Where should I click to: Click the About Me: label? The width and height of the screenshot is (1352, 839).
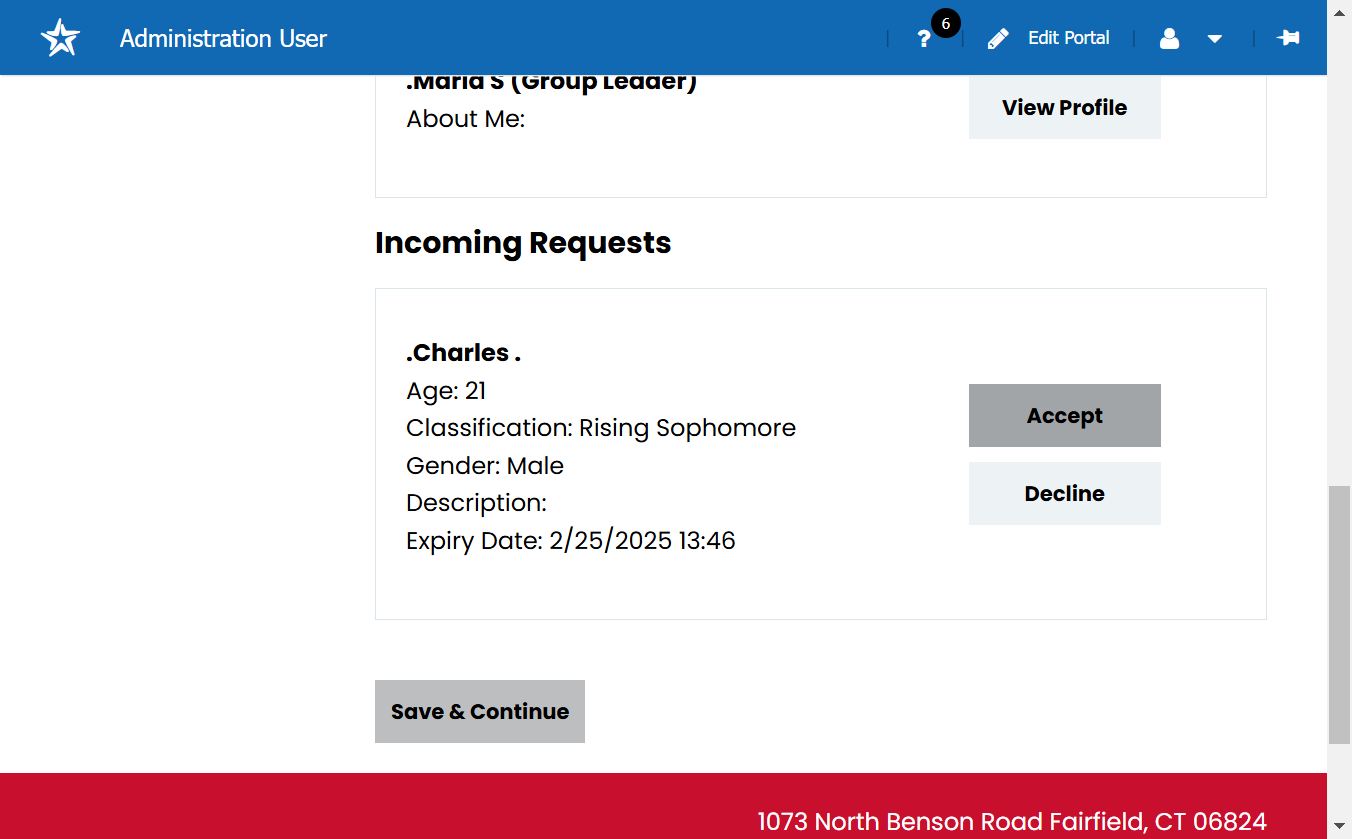[x=466, y=119]
